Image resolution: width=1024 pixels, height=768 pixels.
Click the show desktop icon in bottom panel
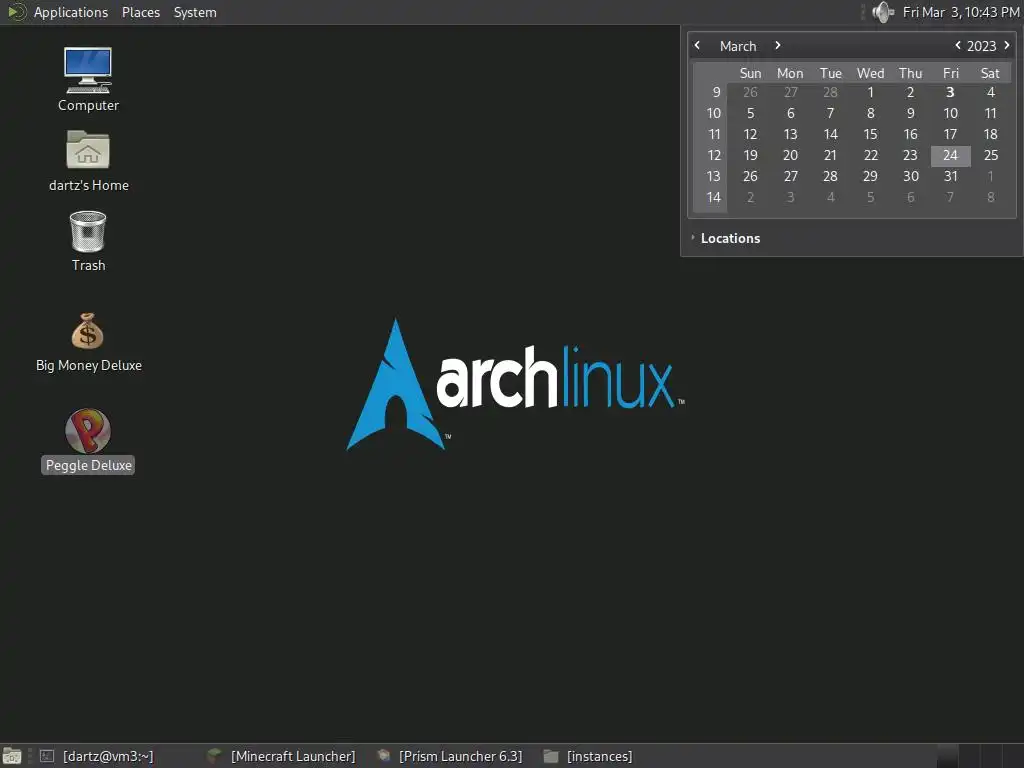point(12,756)
